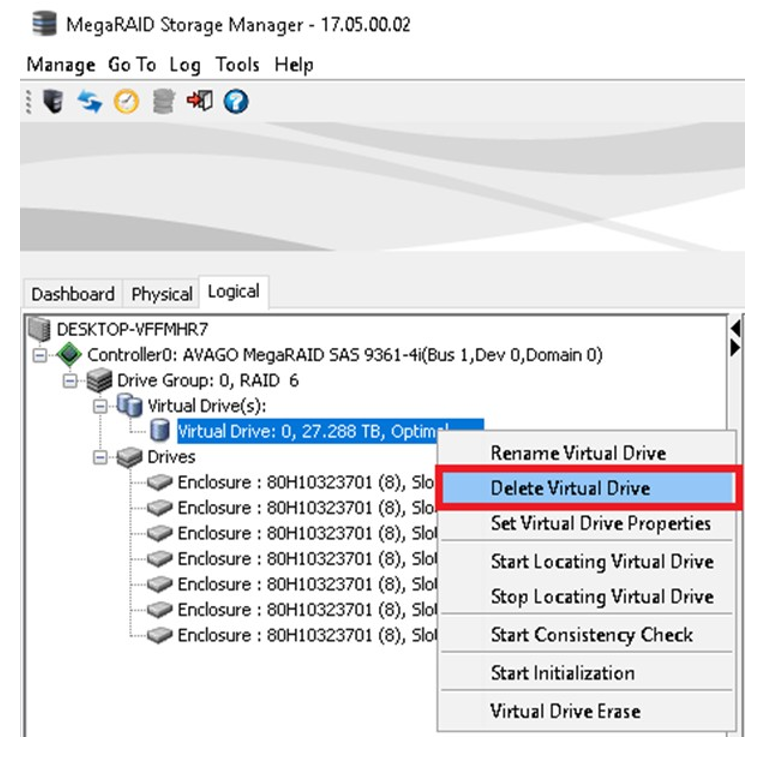This screenshot has width=771, height=763.
Task: Collapse the Virtual Drive(s) node
Action: click(100, 406)
